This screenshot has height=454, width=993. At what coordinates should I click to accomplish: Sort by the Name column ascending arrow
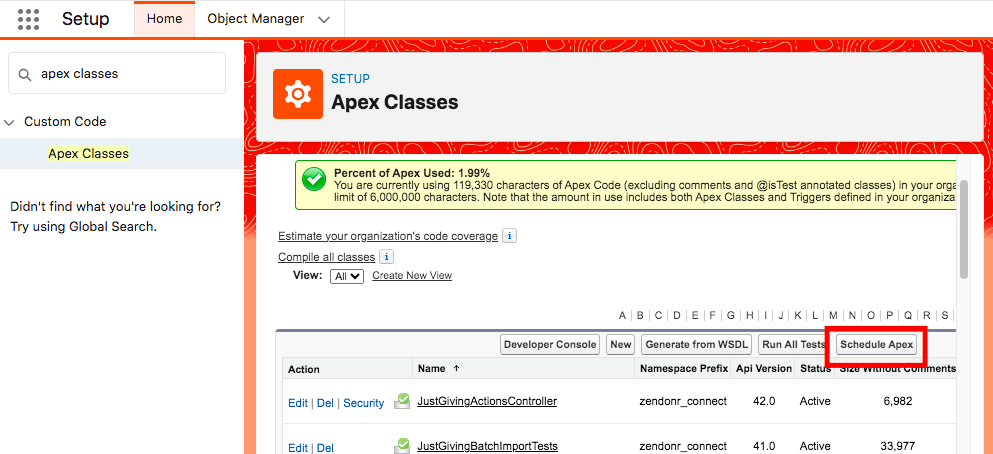click(457, 369)
